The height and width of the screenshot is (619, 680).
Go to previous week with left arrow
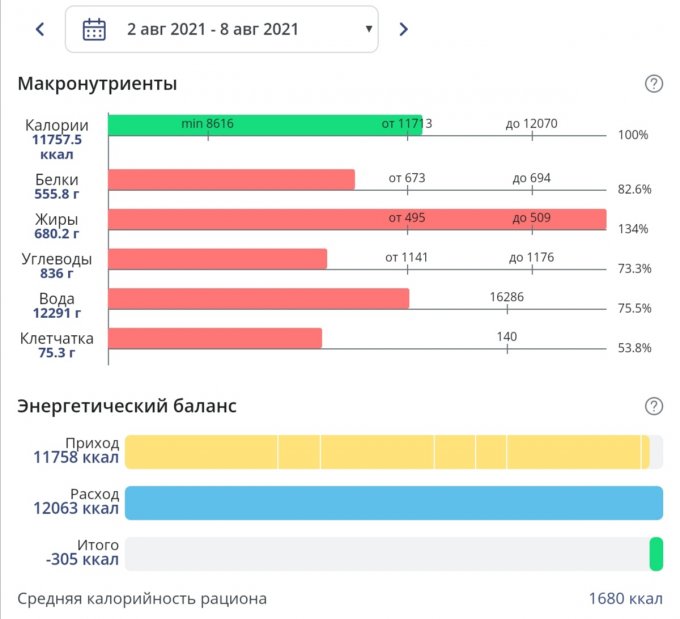pyautogui.click(x=40, y=29)
